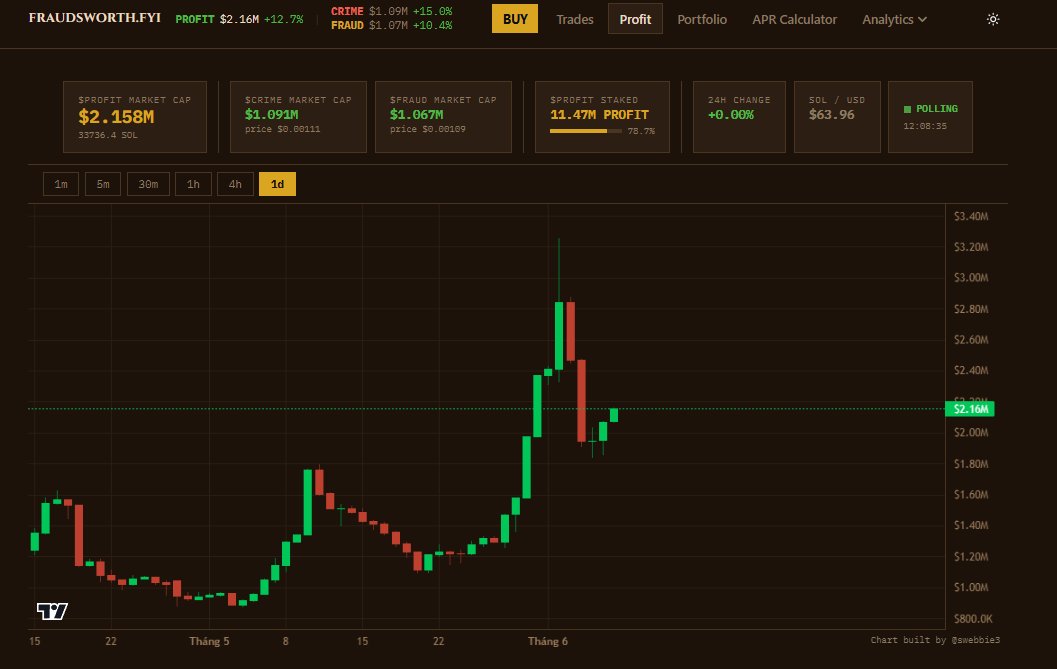Click the $2.00M price axis label
The image size is (1057, 669).
[x=971, y=432]
